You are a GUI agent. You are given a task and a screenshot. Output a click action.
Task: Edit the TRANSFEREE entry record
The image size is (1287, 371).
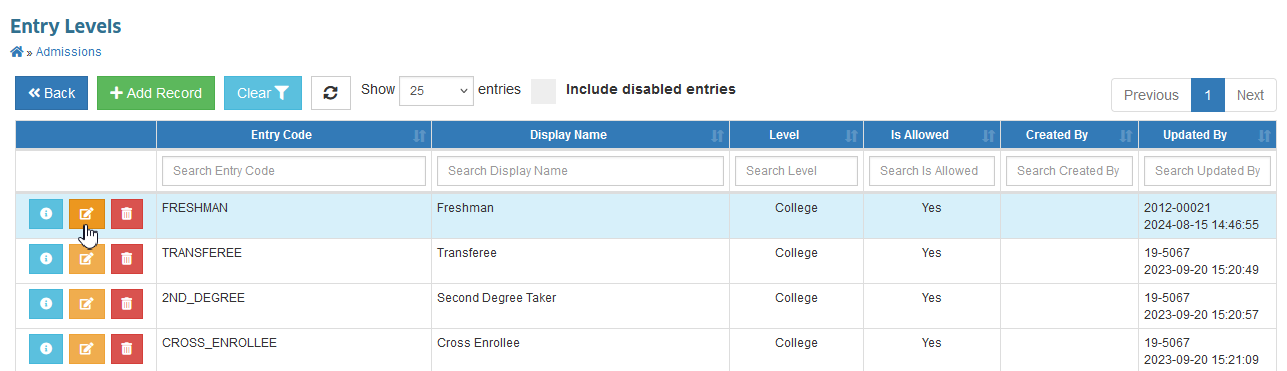tap(86, 259)
